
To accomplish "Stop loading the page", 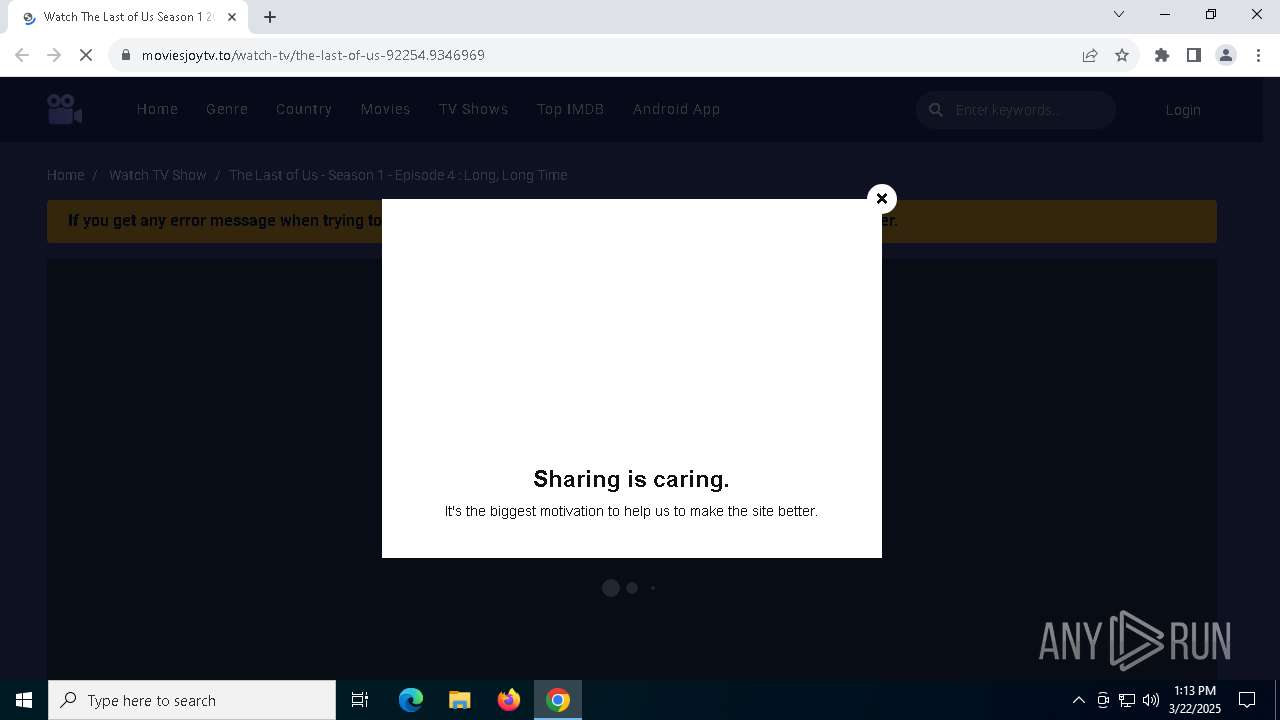I will click(x=86, y=55).
